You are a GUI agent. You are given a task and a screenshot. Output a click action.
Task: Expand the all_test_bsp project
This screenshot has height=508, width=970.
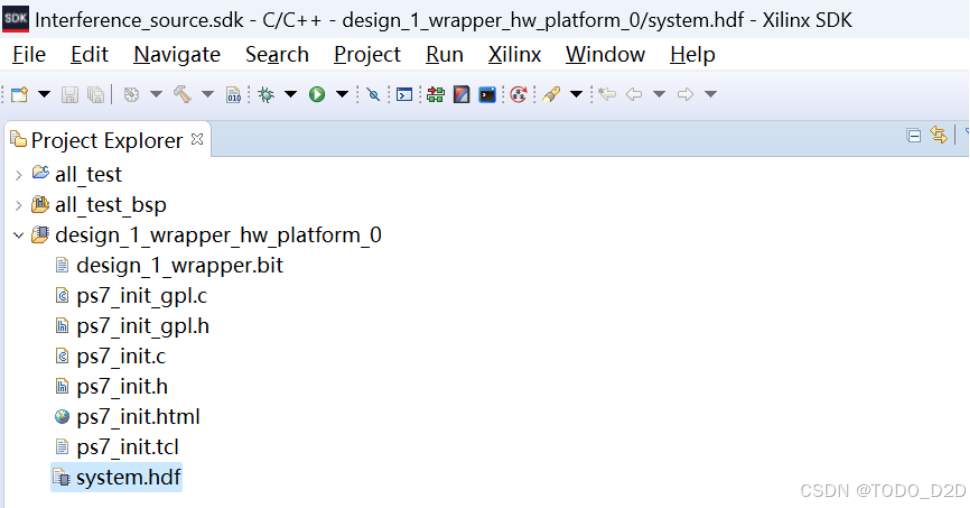(19, 205)
